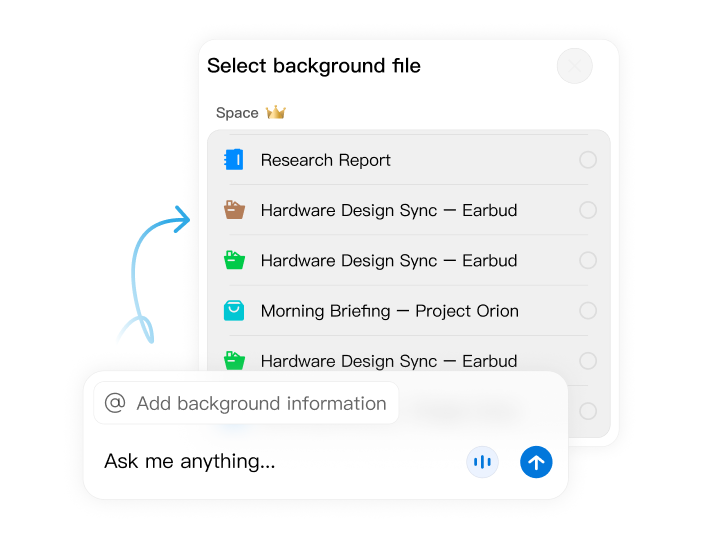Image resolution: width=710 pixels, height=536 pixels.
Task: Click the green icon directly below Morning Briefing
Action: (234, 360)
